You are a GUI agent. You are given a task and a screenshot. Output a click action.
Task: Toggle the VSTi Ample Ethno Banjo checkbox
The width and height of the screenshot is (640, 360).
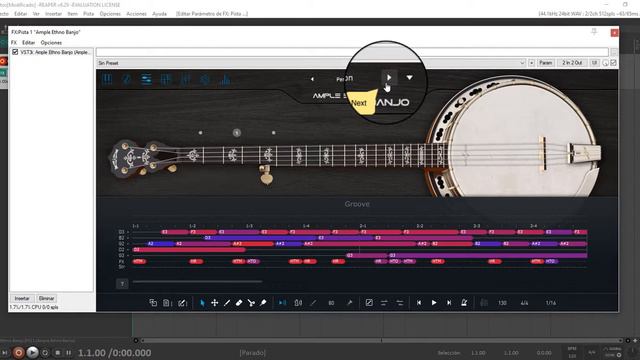click(15, 52)
